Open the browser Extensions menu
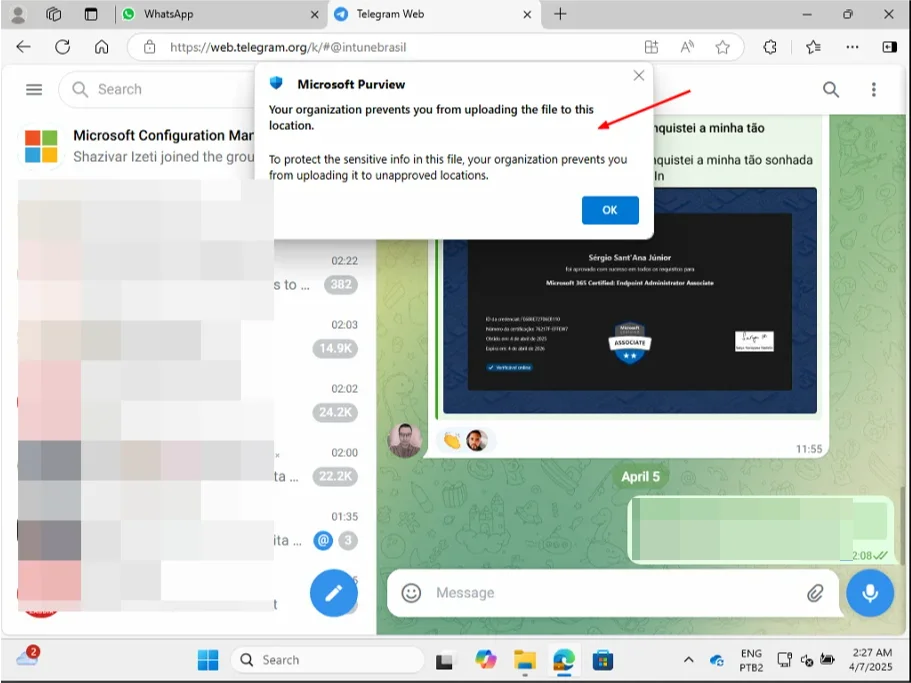The image size is (911, 683). (770, 47)
